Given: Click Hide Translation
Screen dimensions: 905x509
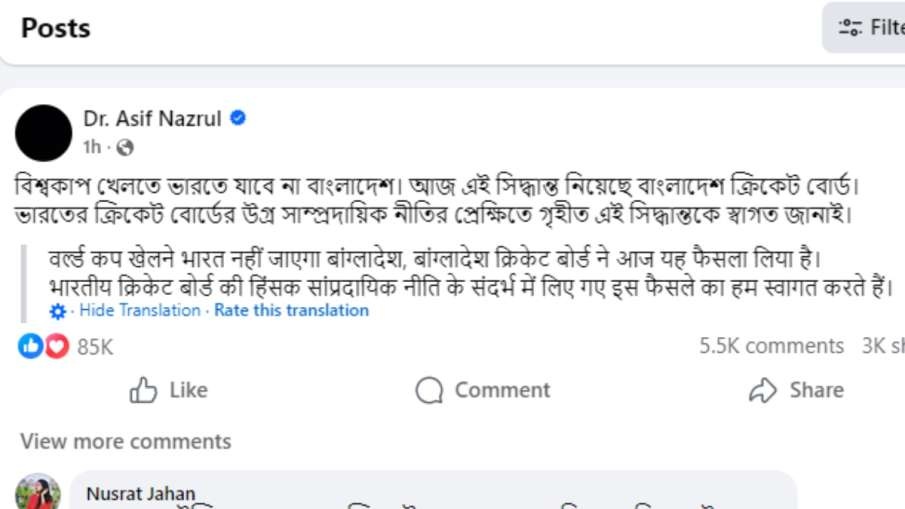Looking at the screenshot, I should [x=140, y=310].
